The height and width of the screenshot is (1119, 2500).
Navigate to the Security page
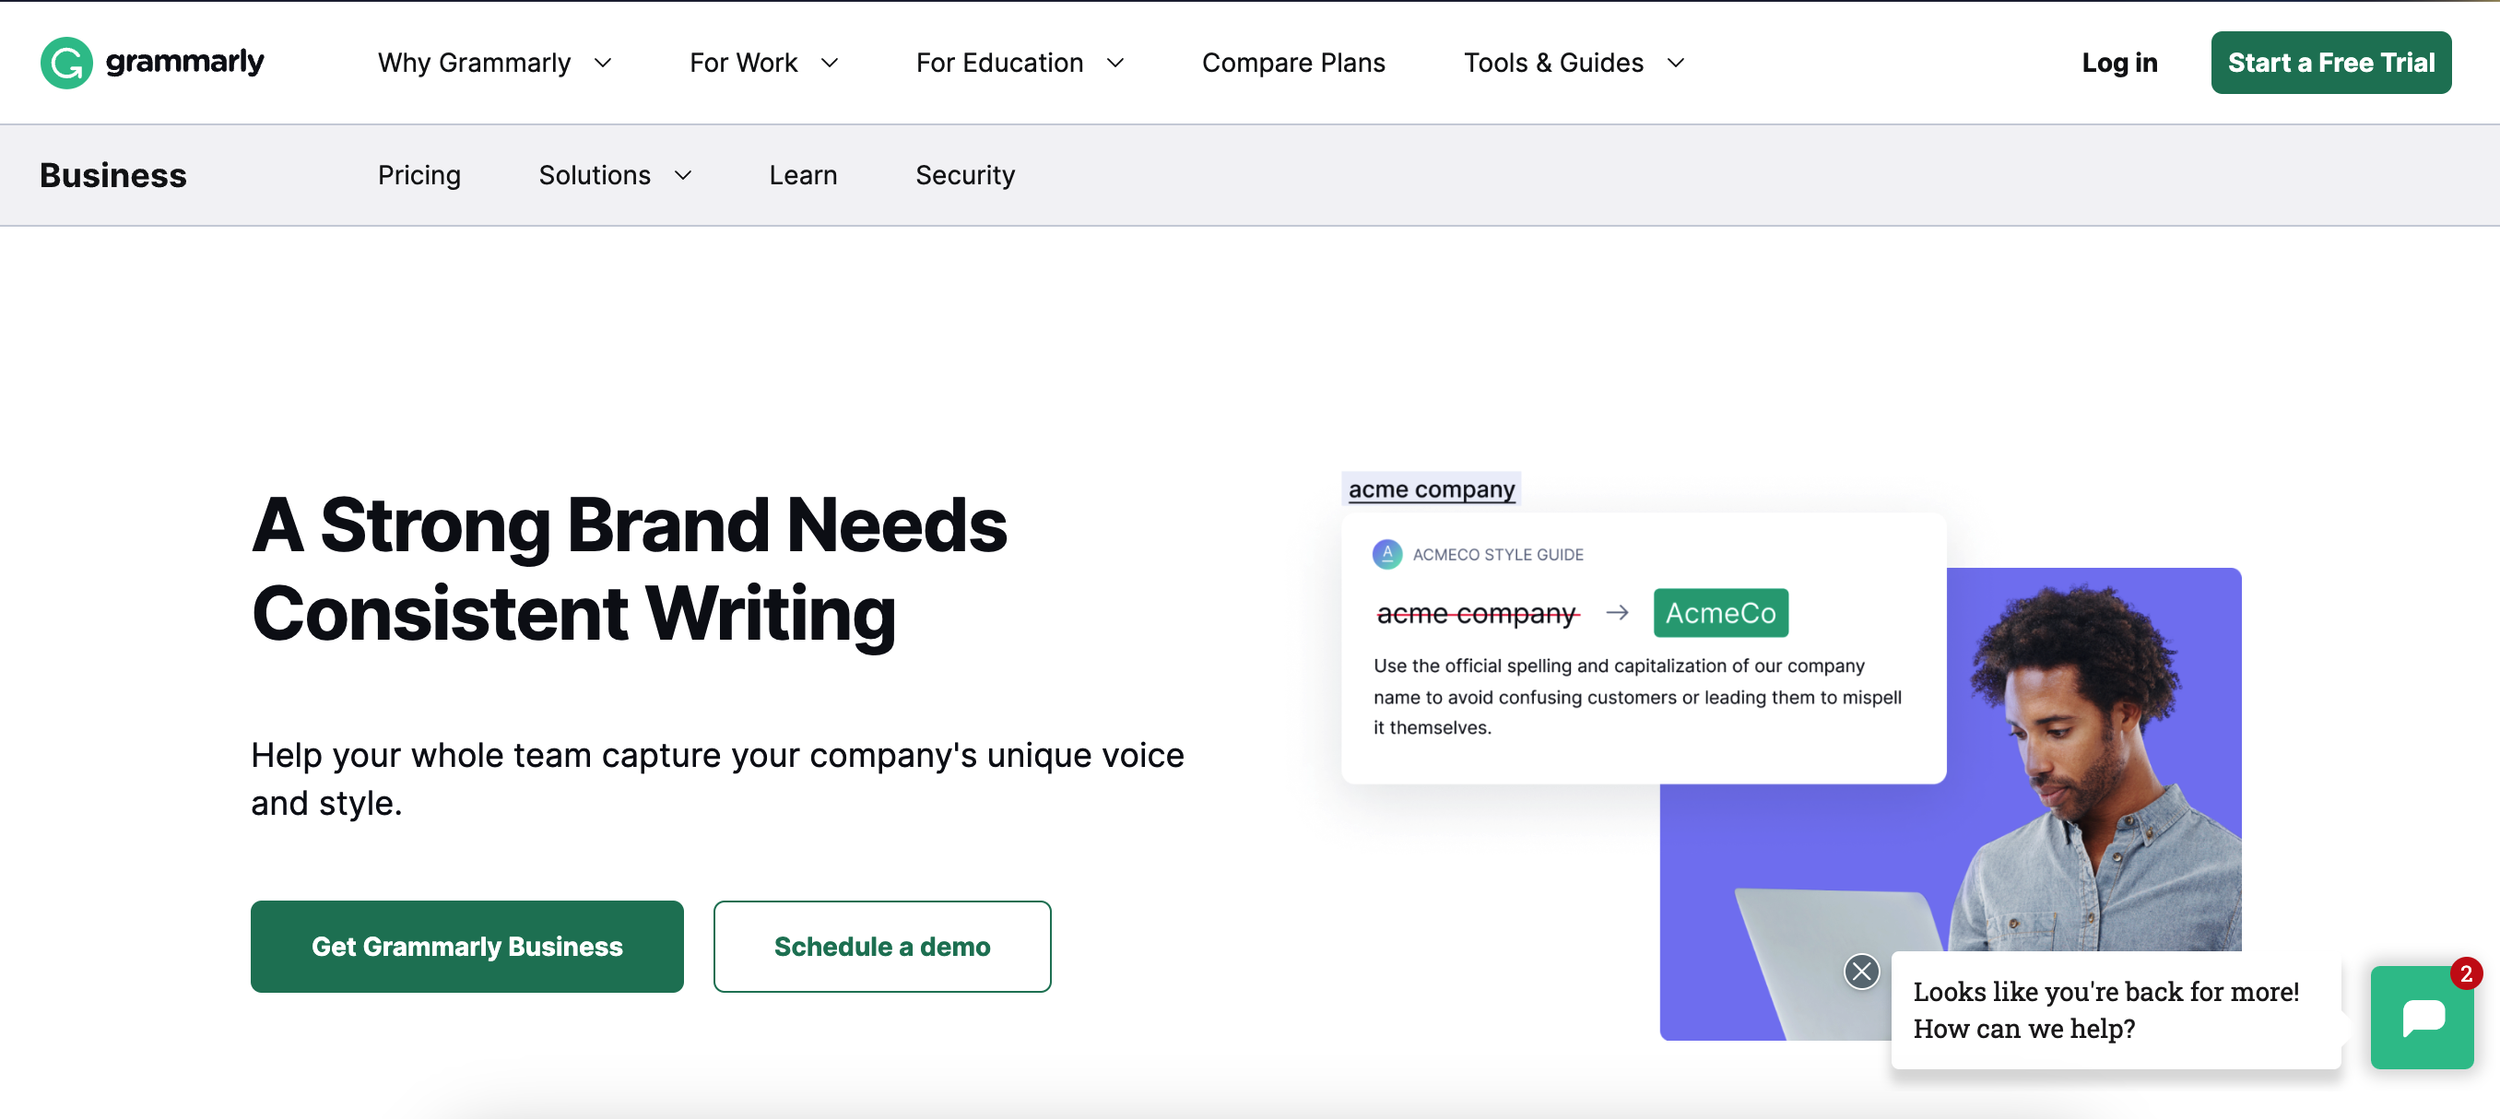click(x=965, y=176)
